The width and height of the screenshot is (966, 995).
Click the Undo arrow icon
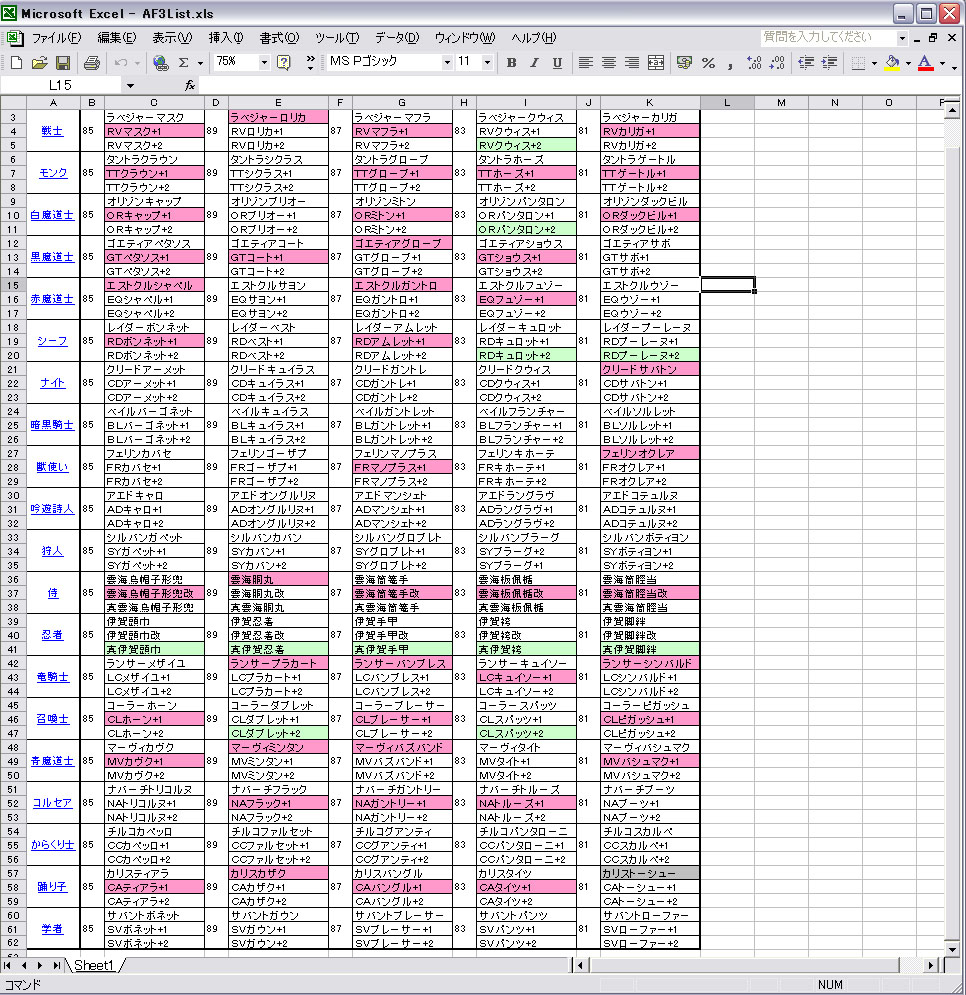point(121,63)
